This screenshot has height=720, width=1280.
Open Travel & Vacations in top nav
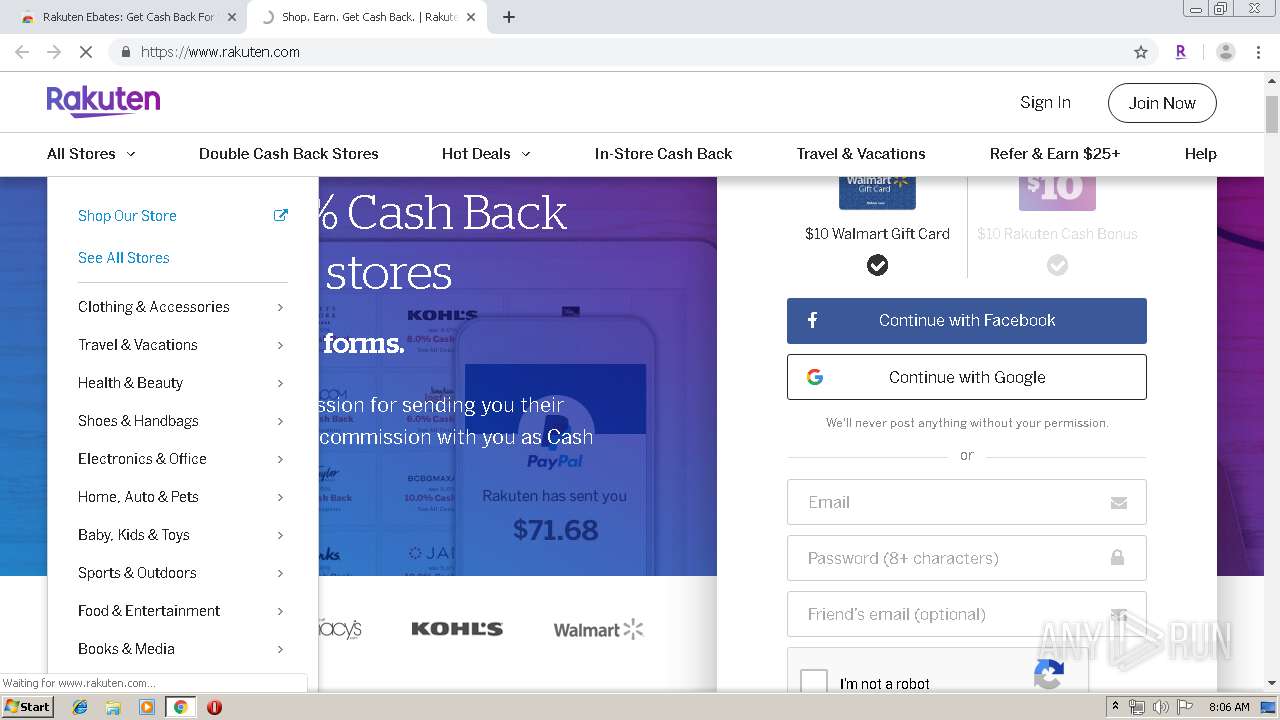coord(861,154)
